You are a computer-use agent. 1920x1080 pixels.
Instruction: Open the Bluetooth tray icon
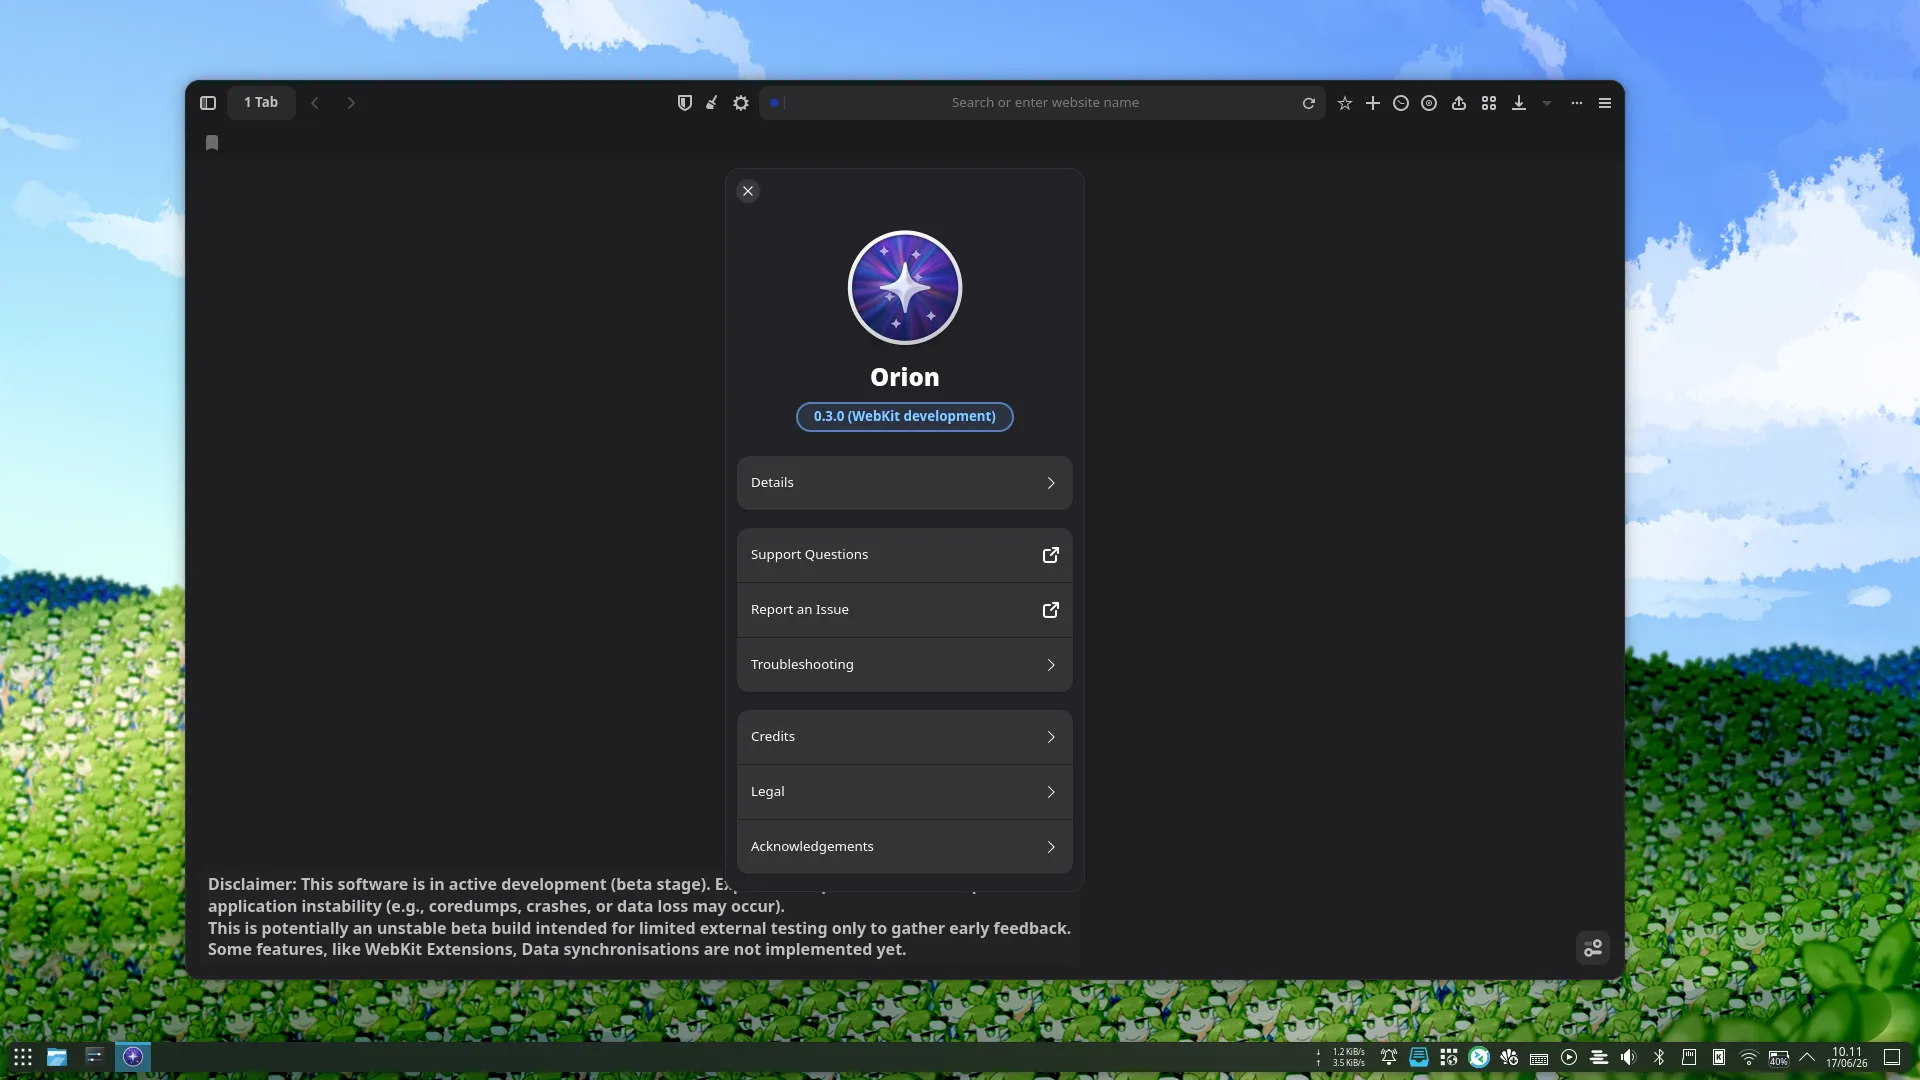(1659, 1057)
